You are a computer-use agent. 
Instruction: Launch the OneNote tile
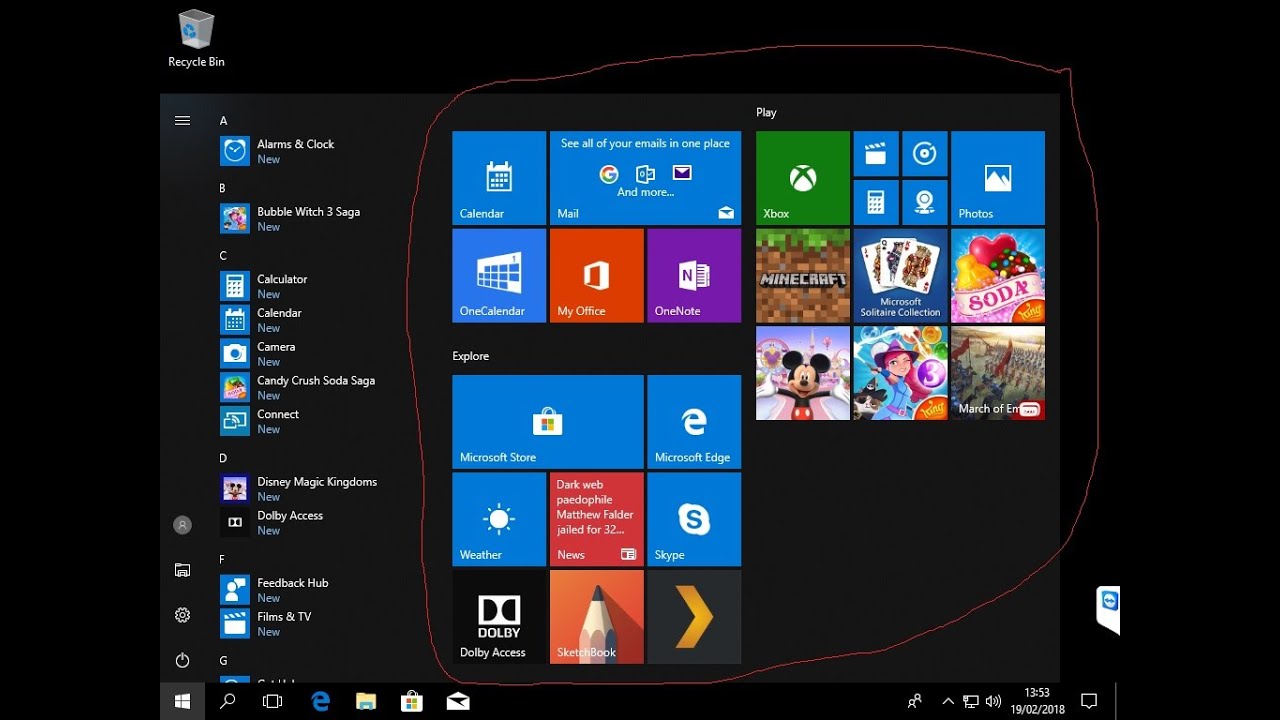click(694, 276)
